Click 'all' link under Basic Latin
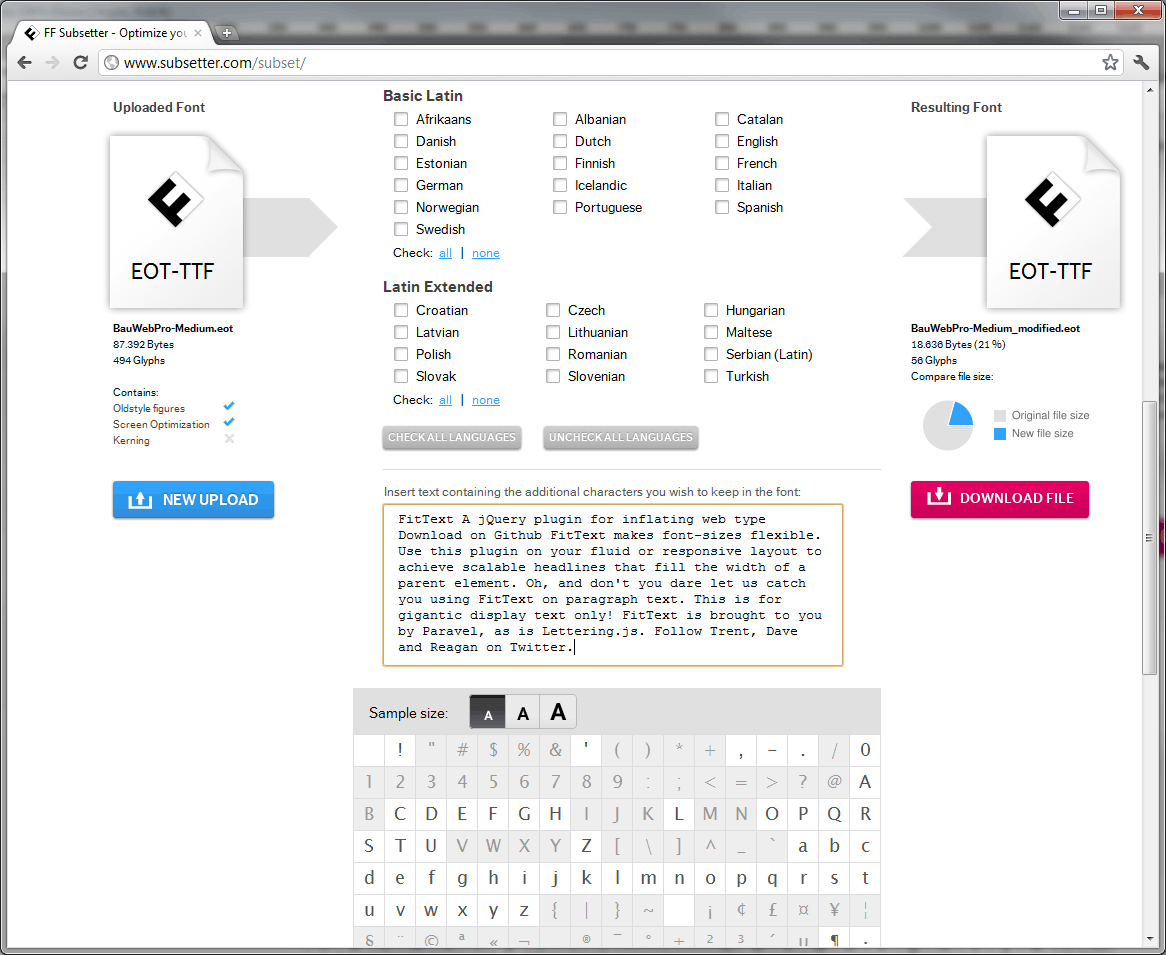The image size is (1166, 955). point(445,253)
